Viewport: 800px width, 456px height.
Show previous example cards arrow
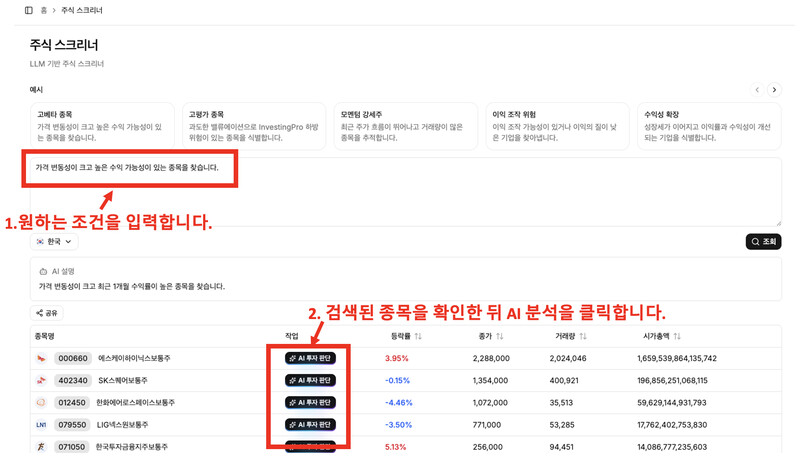[x=757, y=90]
